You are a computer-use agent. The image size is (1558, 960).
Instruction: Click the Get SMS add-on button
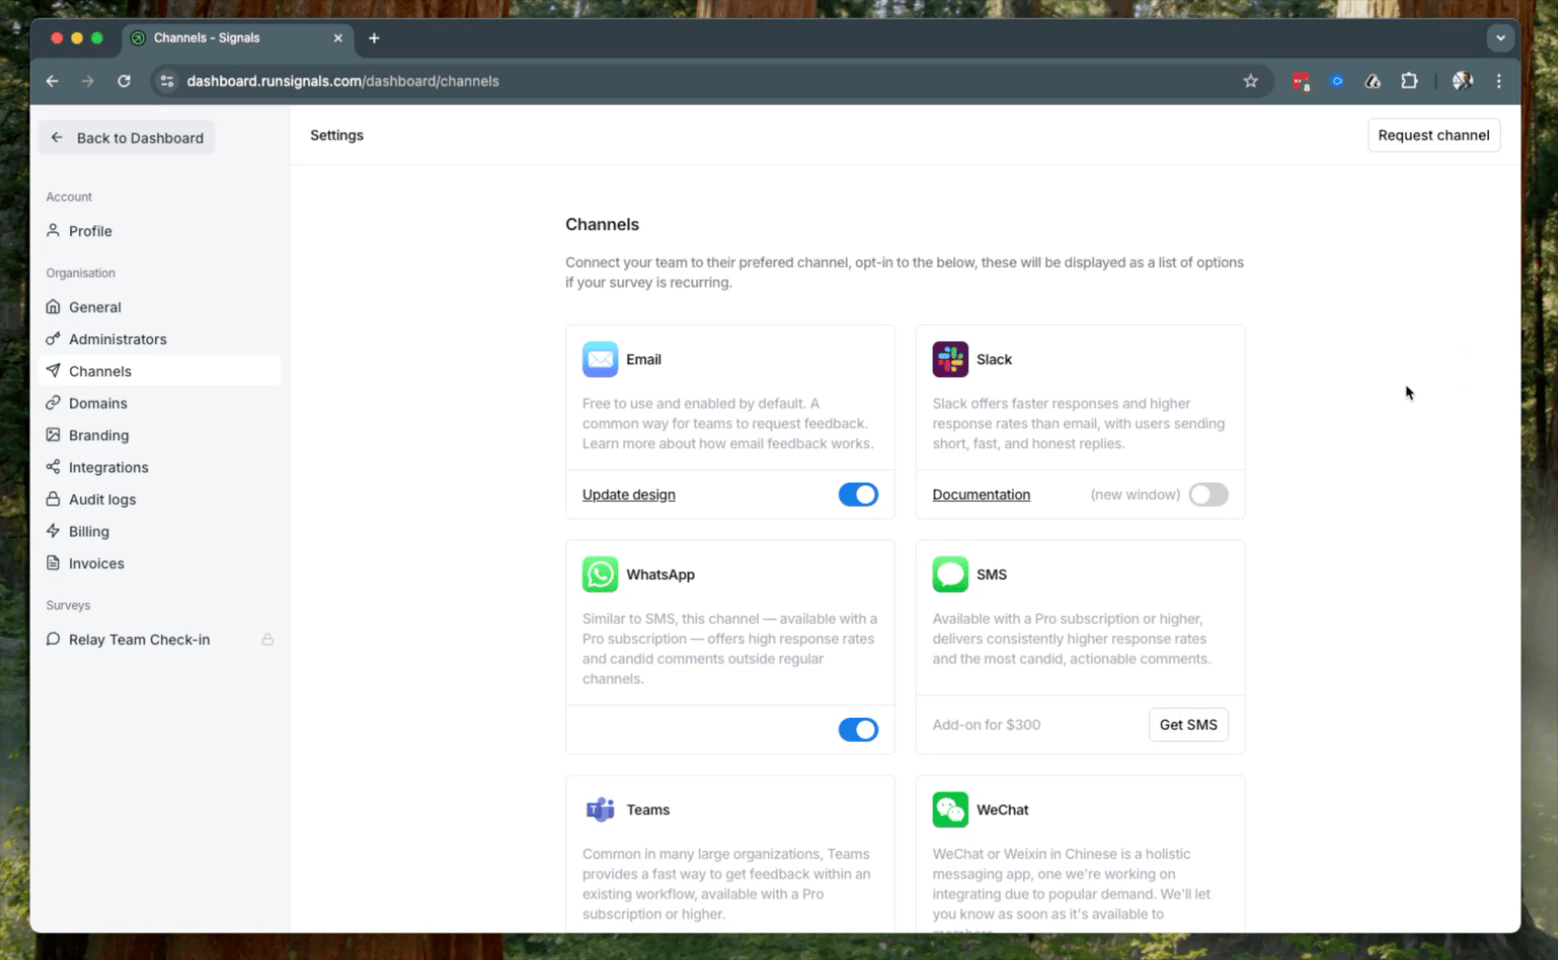1188,724
